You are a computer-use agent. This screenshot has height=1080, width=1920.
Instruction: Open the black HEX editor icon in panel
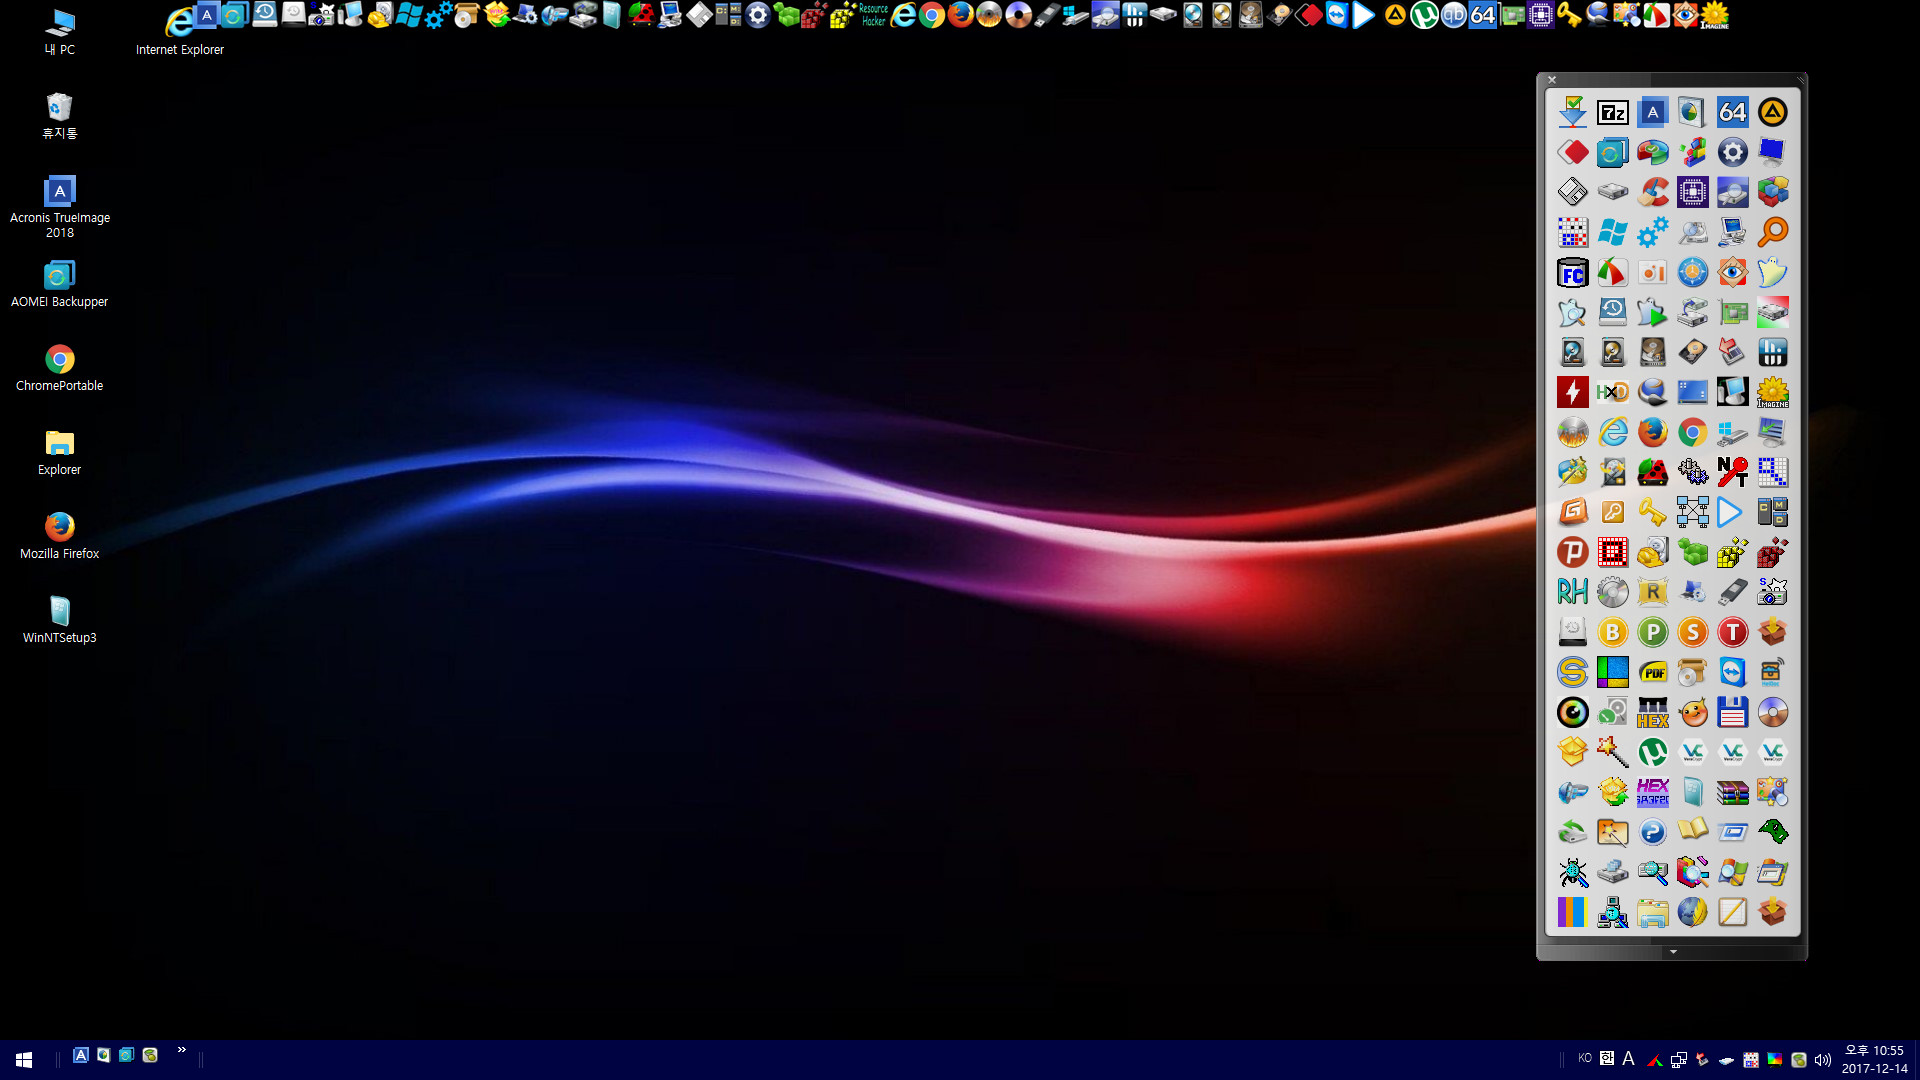pyautogui.click(x=1653, y=712)
